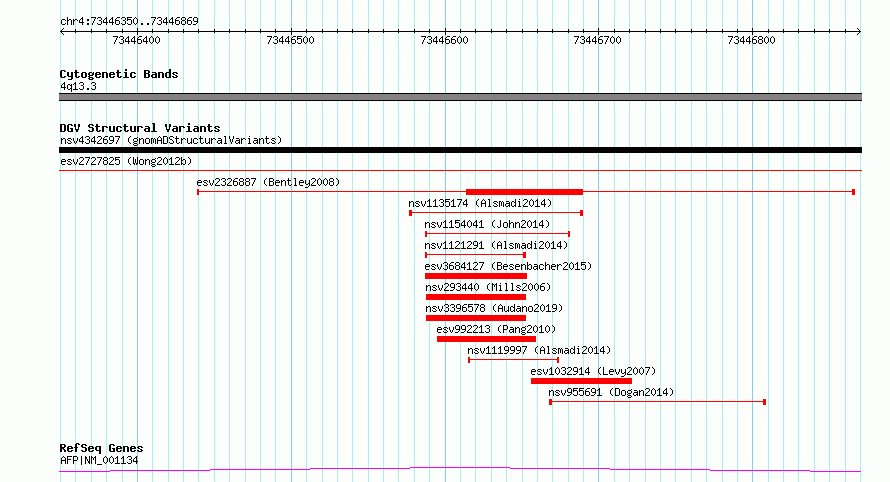The height and width of the screenshot is (482, 890).
Task: Select the AFP|NM_001134 gene label
Action: coord(99,460)
